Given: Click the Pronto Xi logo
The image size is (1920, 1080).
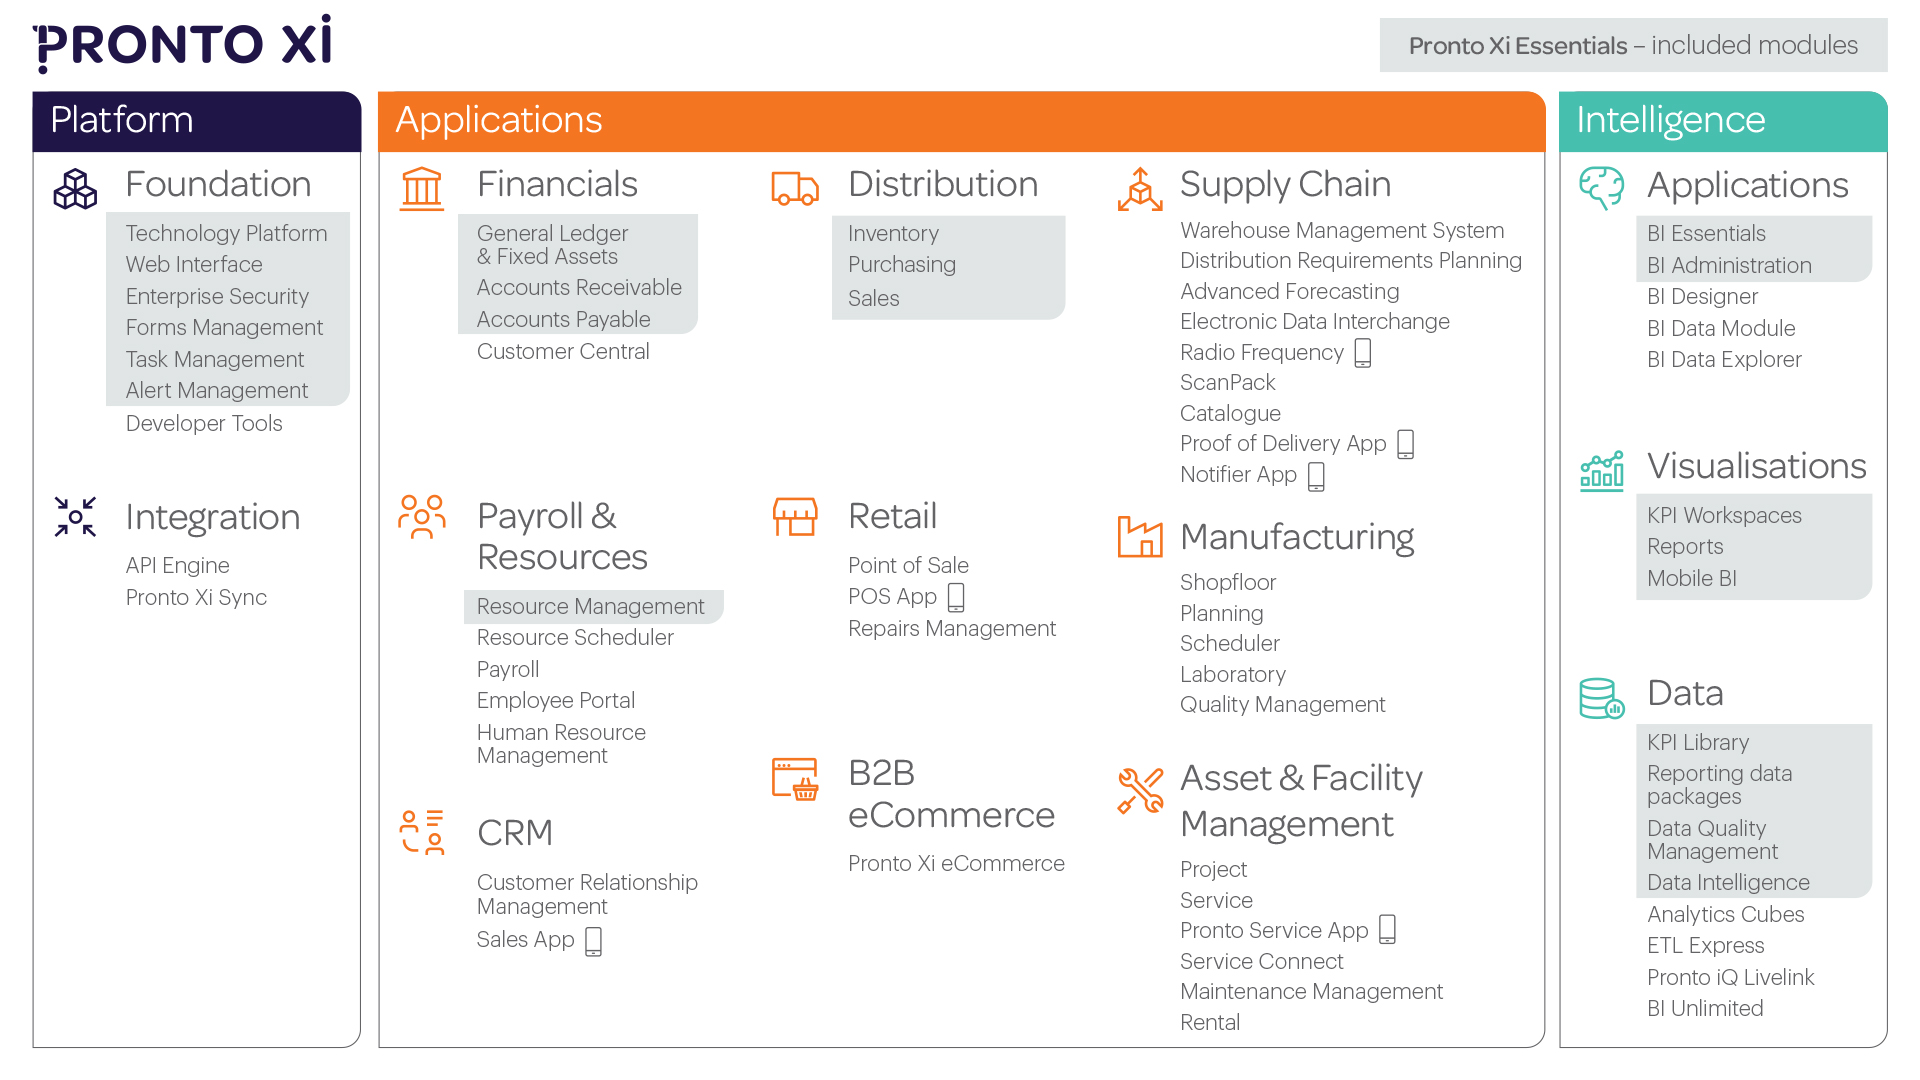Looking at the screenshot, I should click(x=182, y=44).
